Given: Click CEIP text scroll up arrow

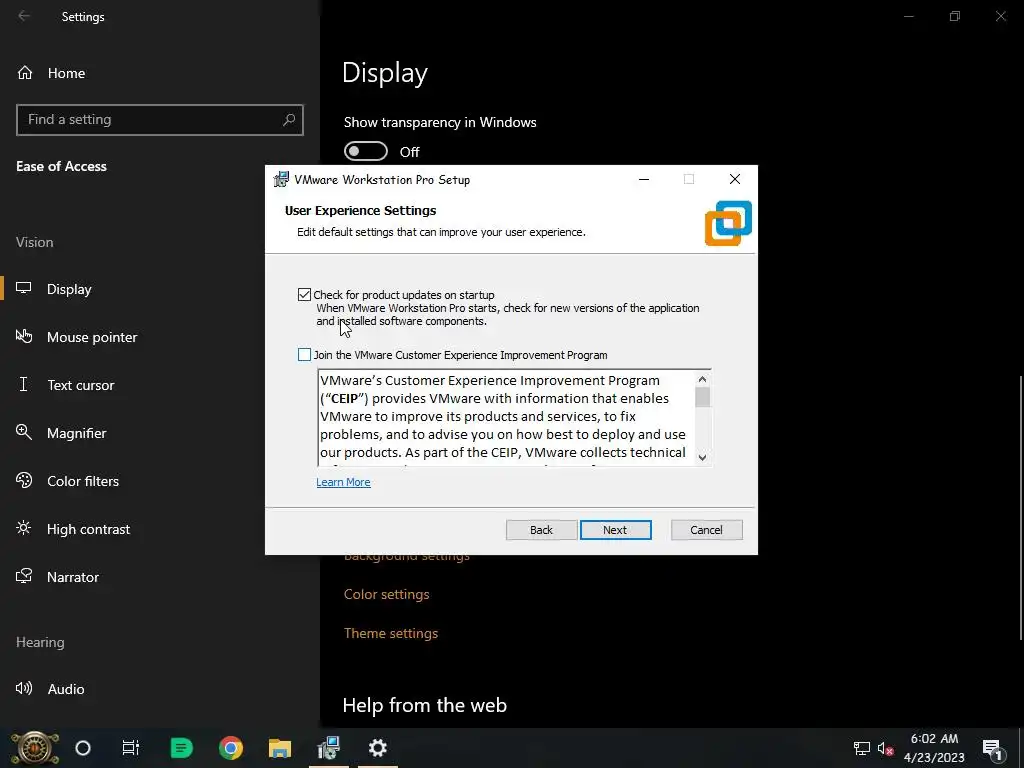Looking at the screenshot, I should (x=702, y=379).
